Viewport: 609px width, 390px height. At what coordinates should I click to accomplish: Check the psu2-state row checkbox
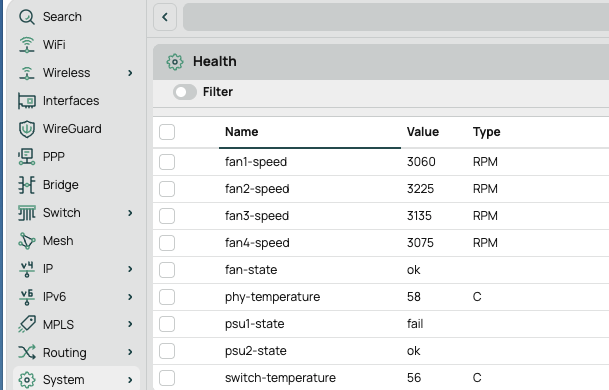point(167,351)
